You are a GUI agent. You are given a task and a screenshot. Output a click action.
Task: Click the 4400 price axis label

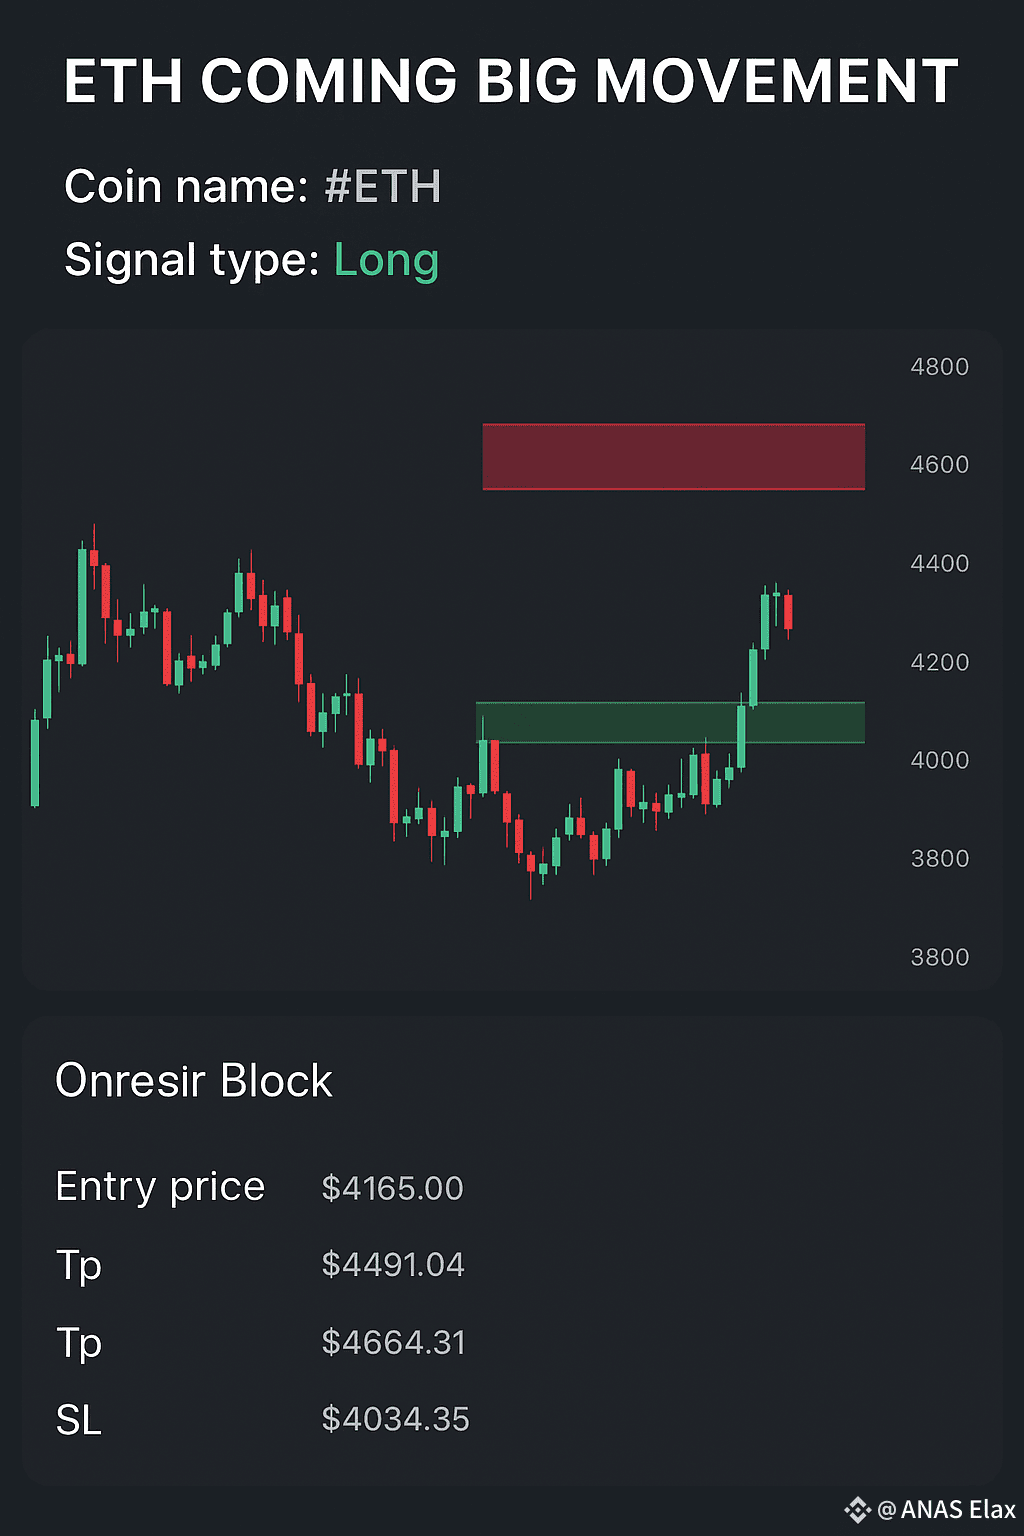click(x=939, y=564)
